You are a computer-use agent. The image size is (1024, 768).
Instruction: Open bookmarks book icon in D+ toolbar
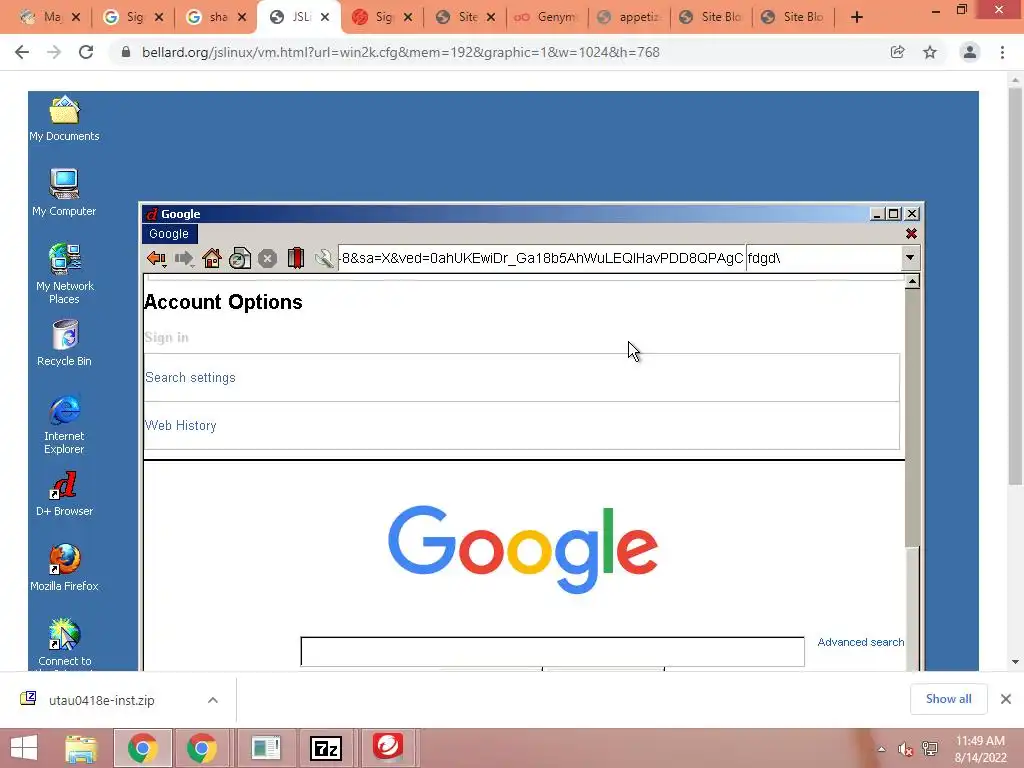click(296, 258)
